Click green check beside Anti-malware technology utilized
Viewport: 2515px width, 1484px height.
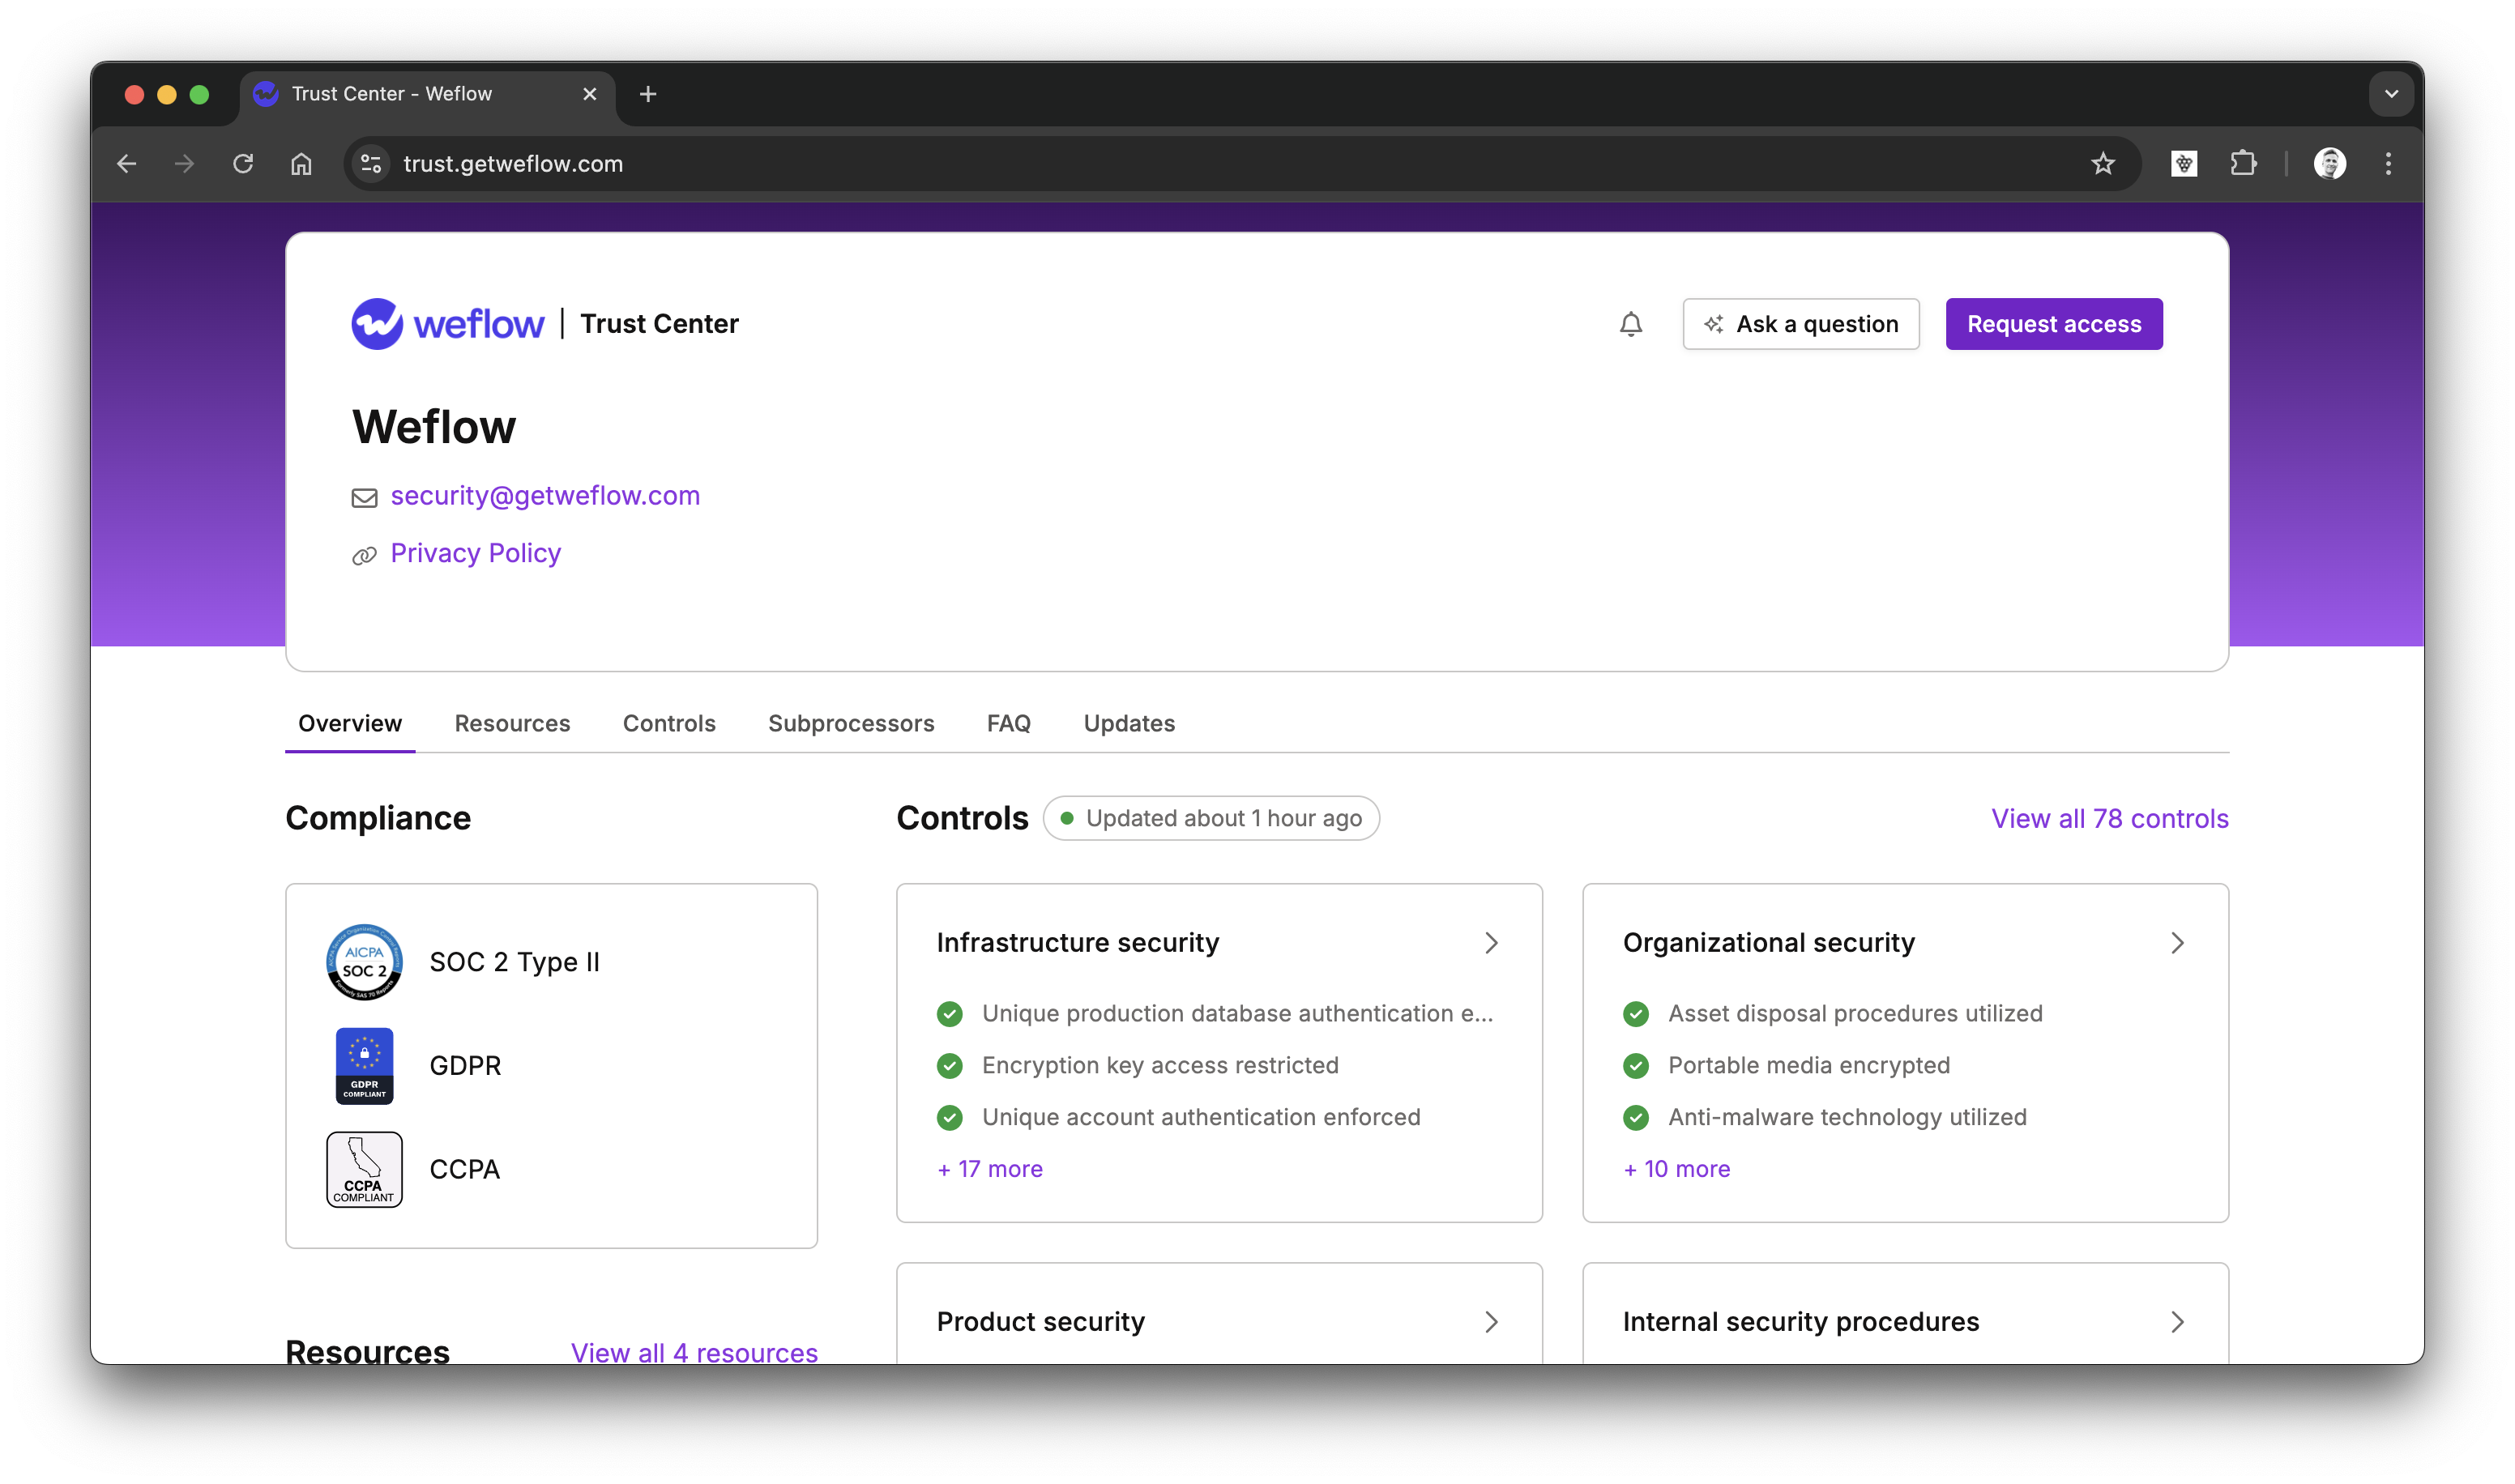1636,1118
